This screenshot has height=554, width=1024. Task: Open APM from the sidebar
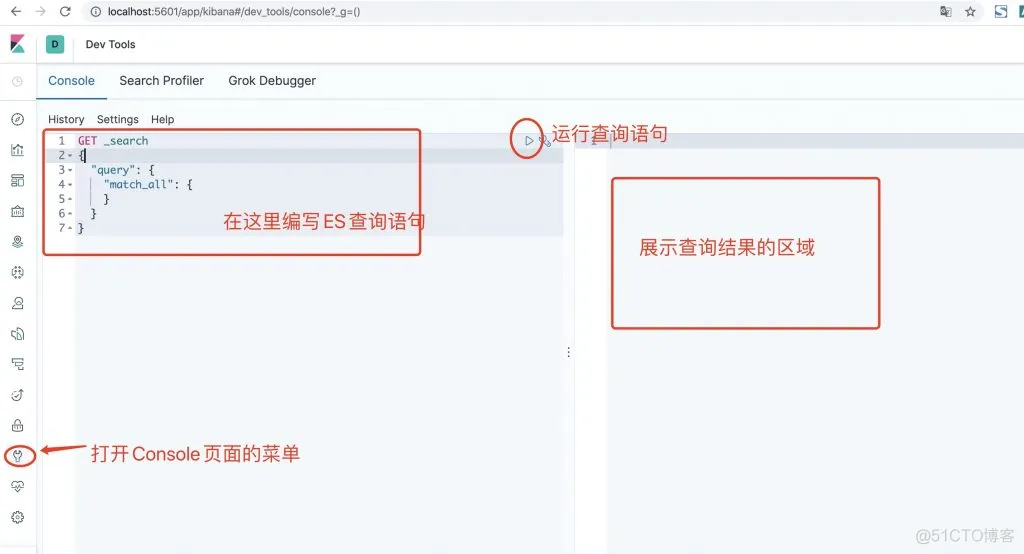(x=18, y=364)
